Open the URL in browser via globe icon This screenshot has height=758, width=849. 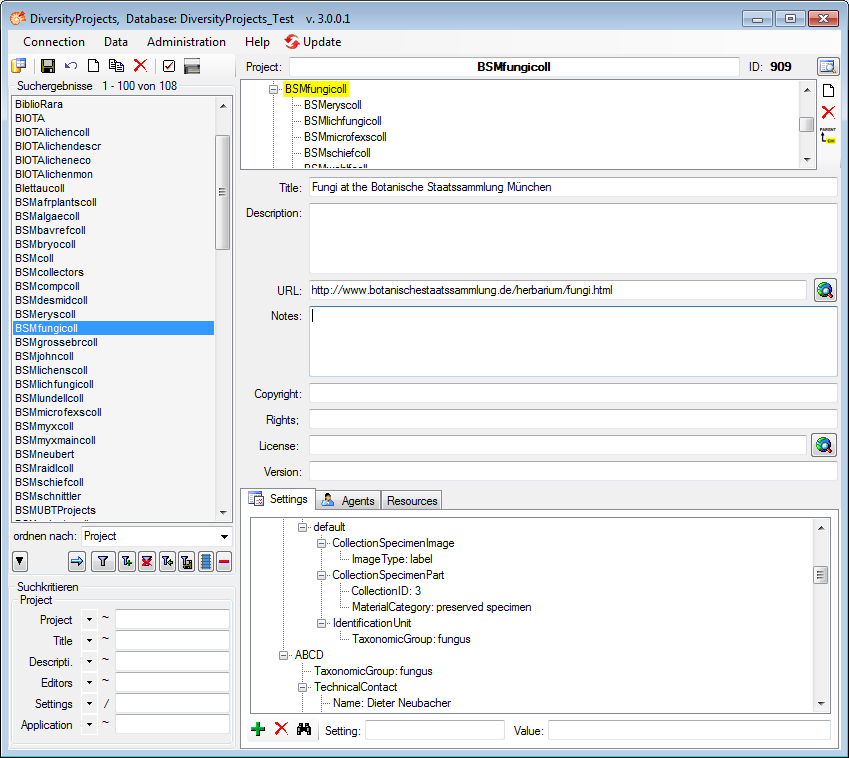pos(825,290)
